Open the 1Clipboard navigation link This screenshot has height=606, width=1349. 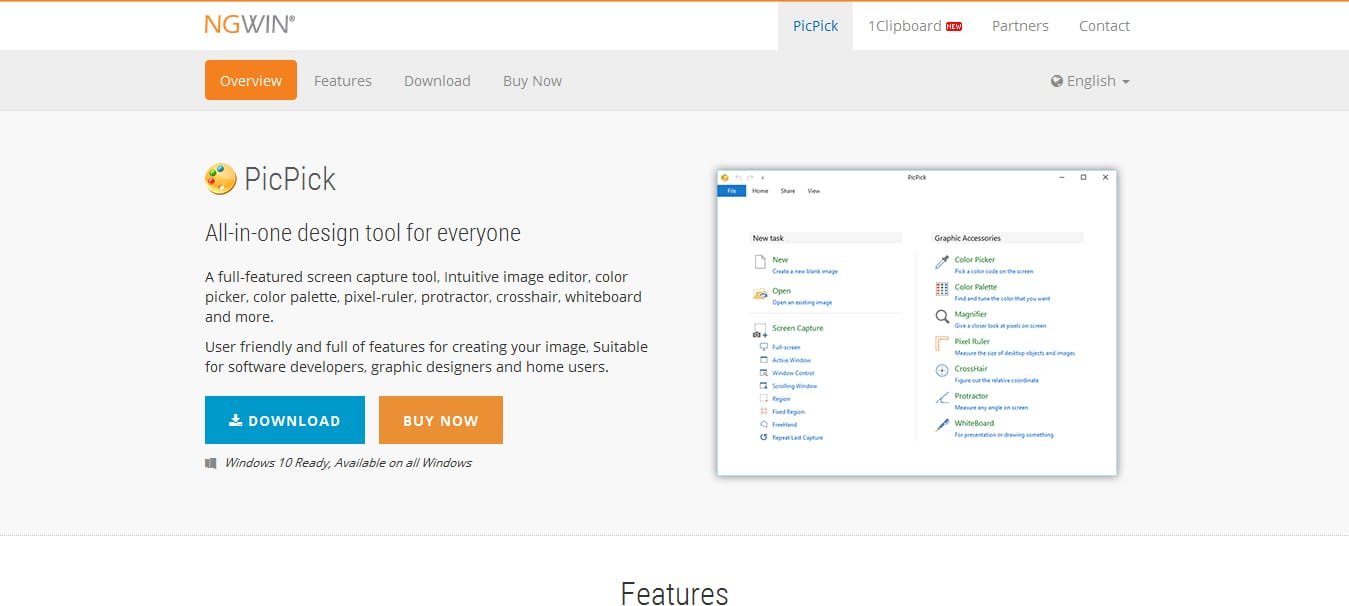[x=914, y=26]
